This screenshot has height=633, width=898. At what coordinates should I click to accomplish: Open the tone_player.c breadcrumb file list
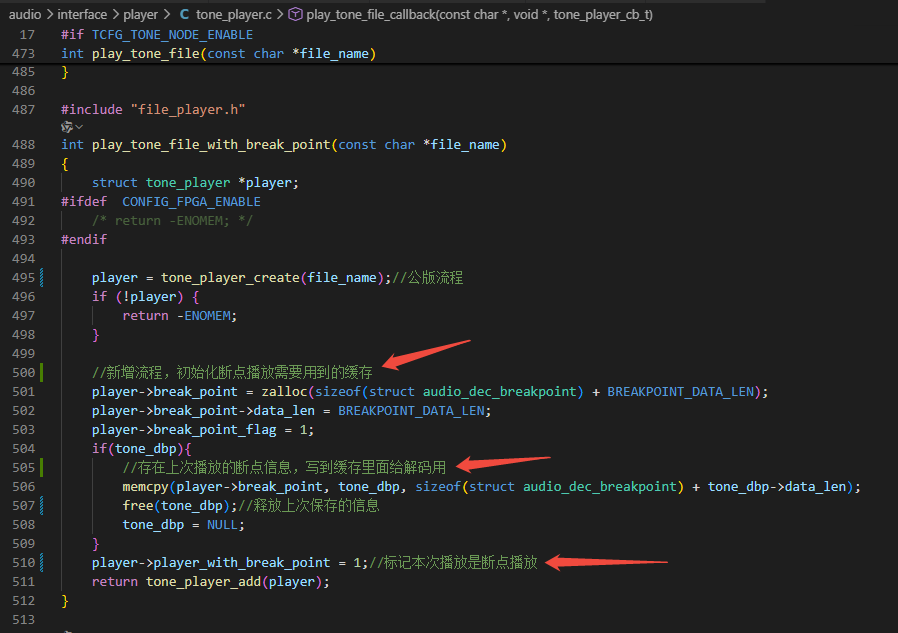tap(234, 14)
